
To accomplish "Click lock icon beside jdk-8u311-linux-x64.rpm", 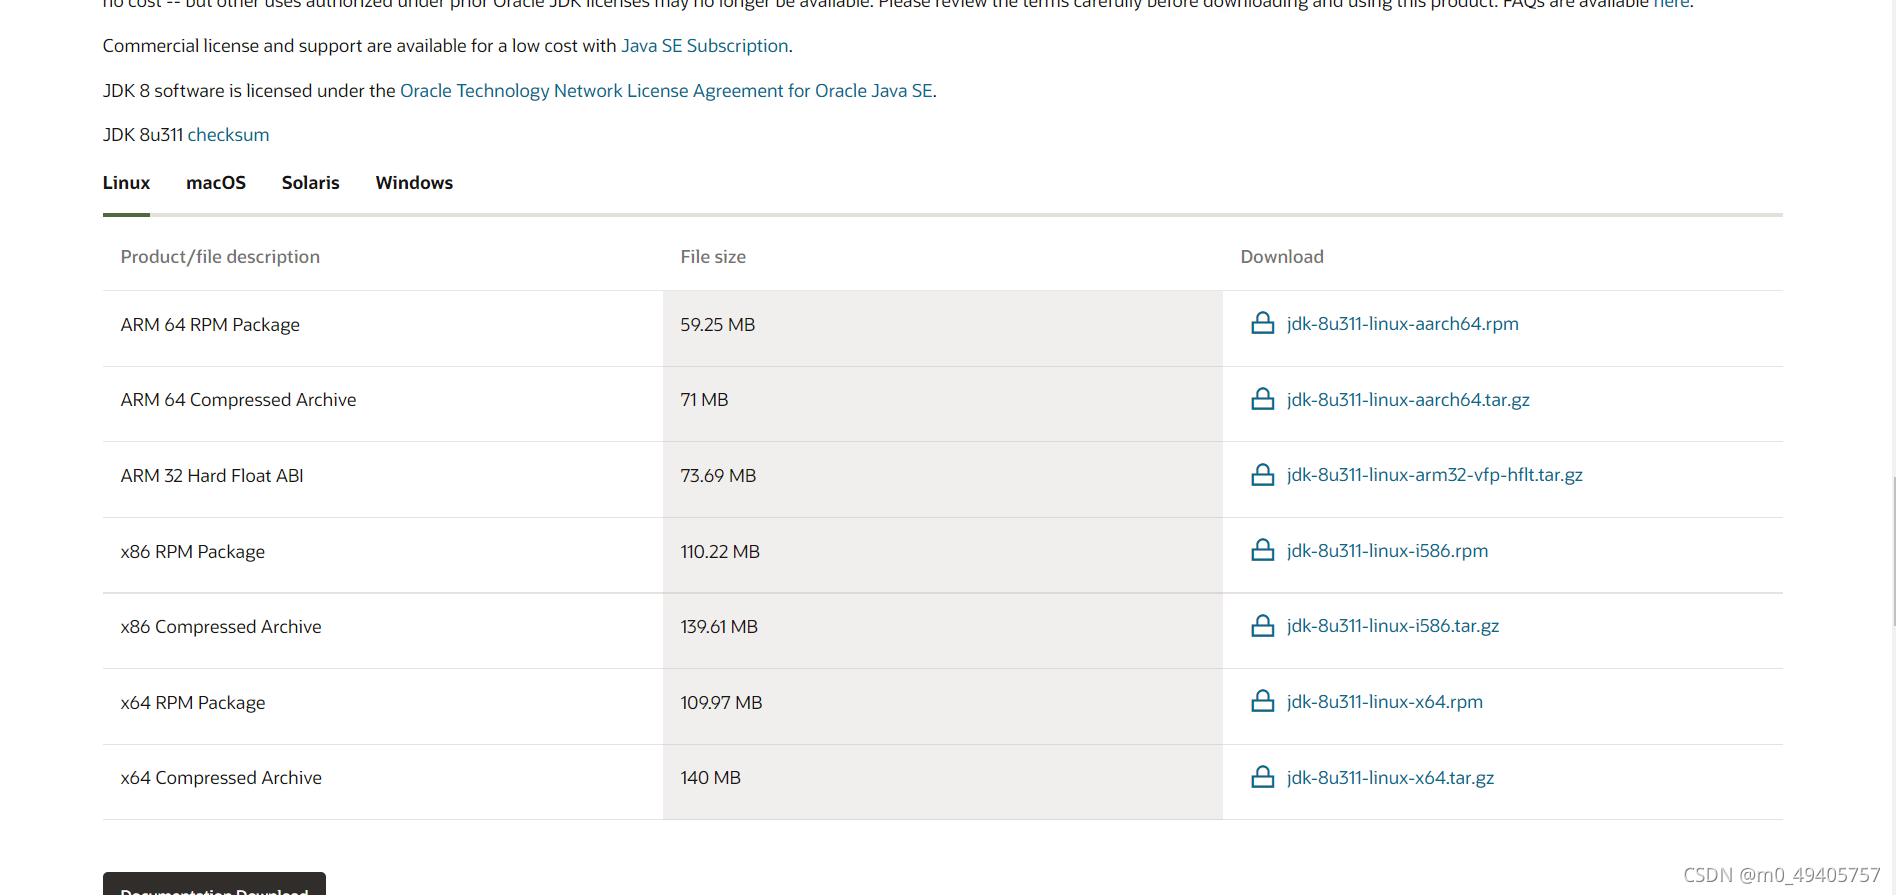I will [1263, 701].
